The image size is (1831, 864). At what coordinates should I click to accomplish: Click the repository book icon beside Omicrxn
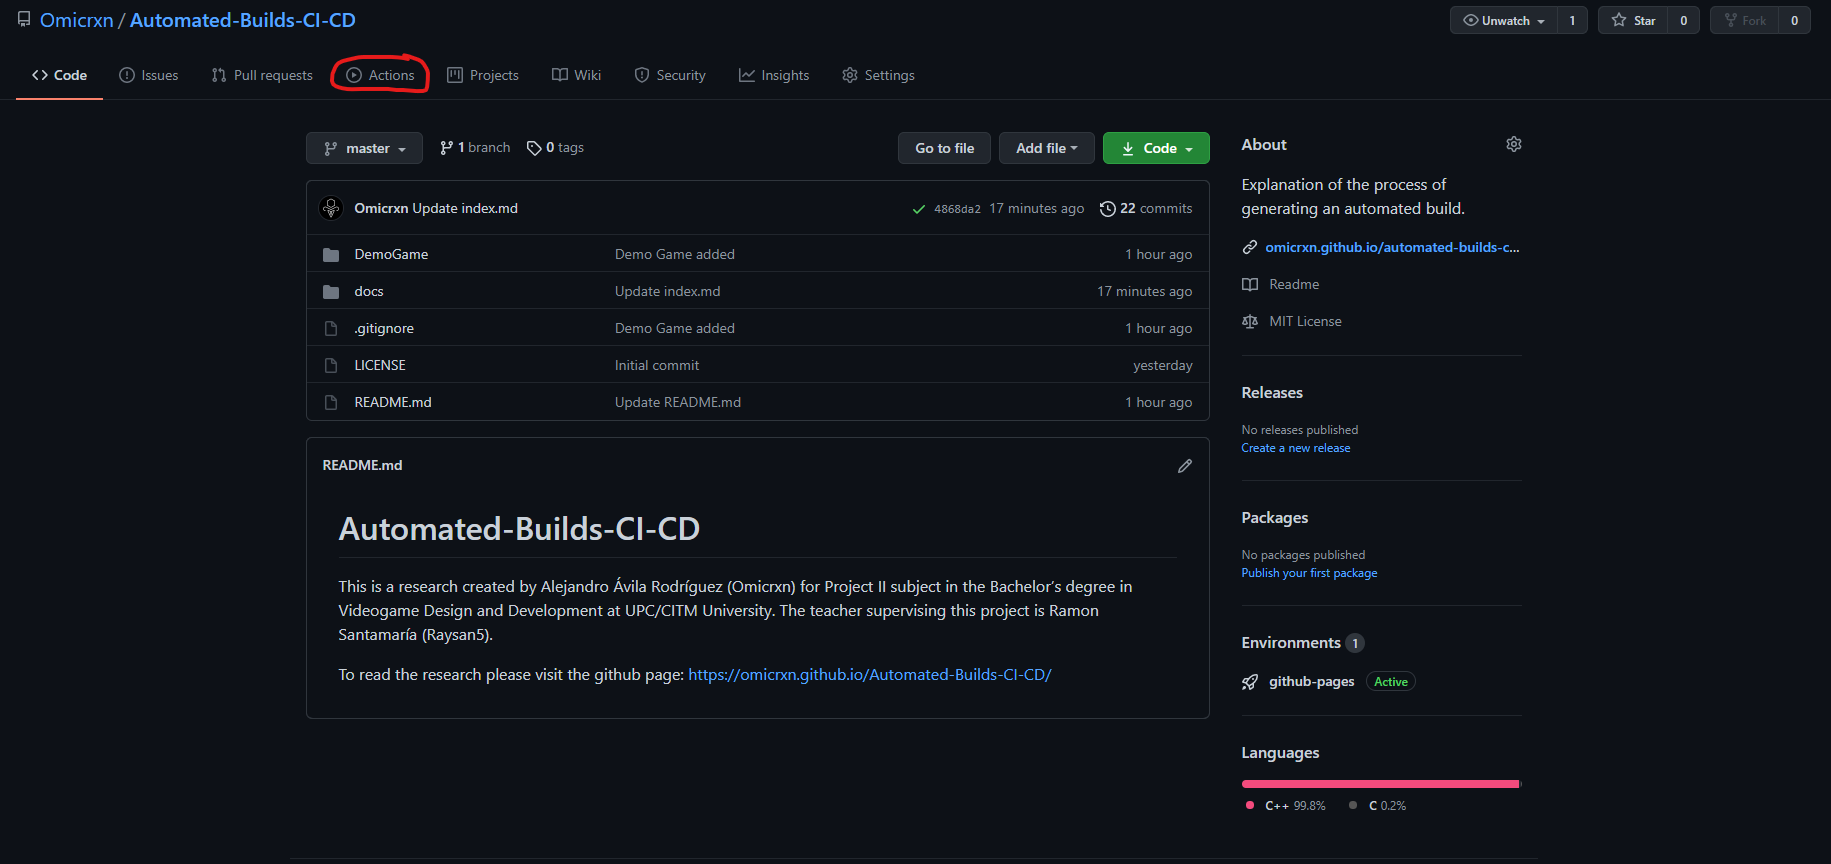(x=24, y=19)
